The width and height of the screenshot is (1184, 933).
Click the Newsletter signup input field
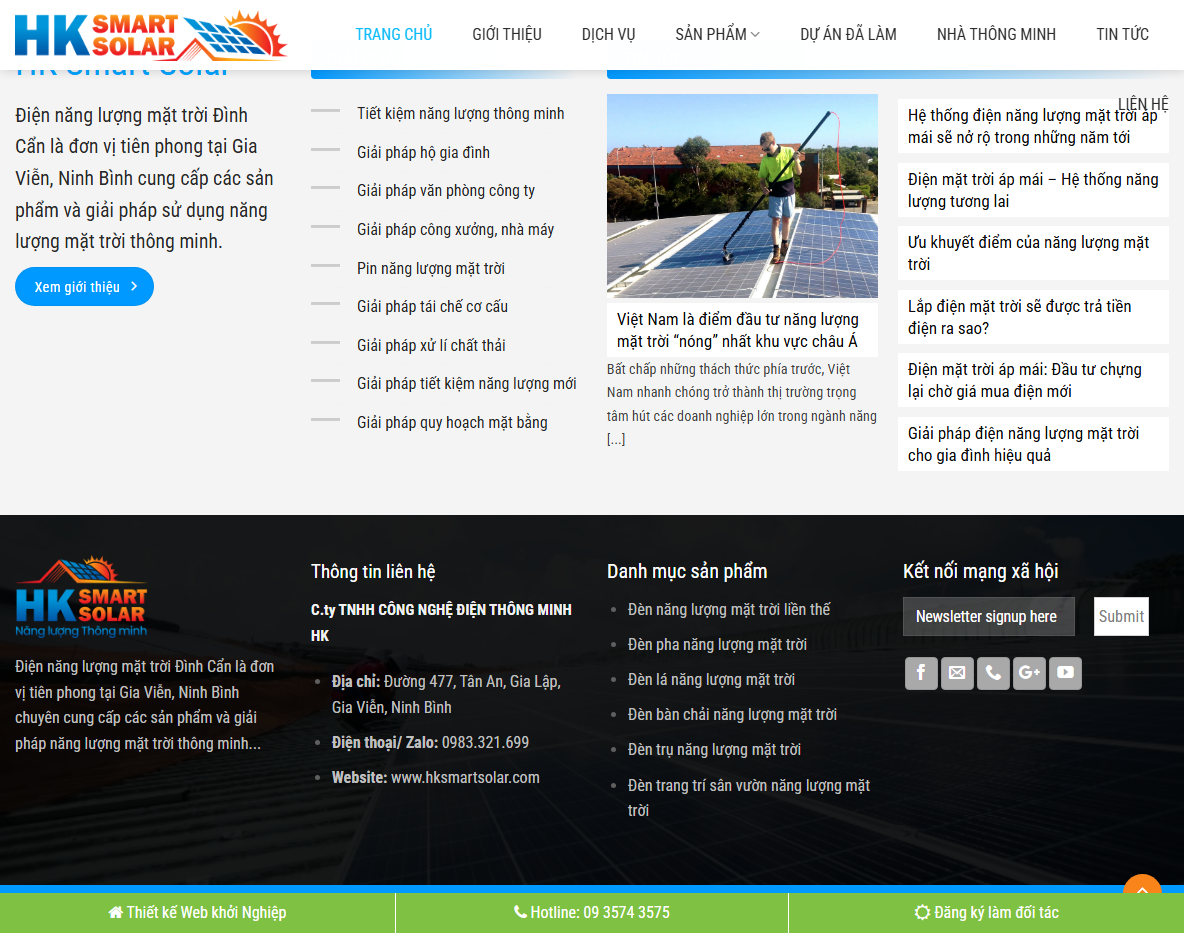pos(988,616)
